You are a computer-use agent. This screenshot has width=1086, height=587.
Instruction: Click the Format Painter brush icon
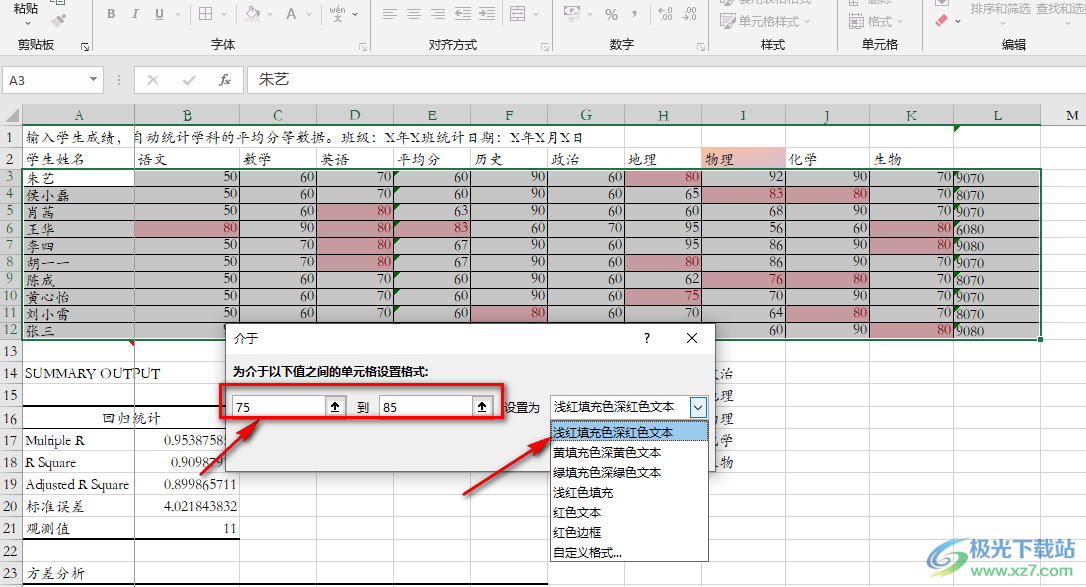pyautogui.click(x=60, y=21)
